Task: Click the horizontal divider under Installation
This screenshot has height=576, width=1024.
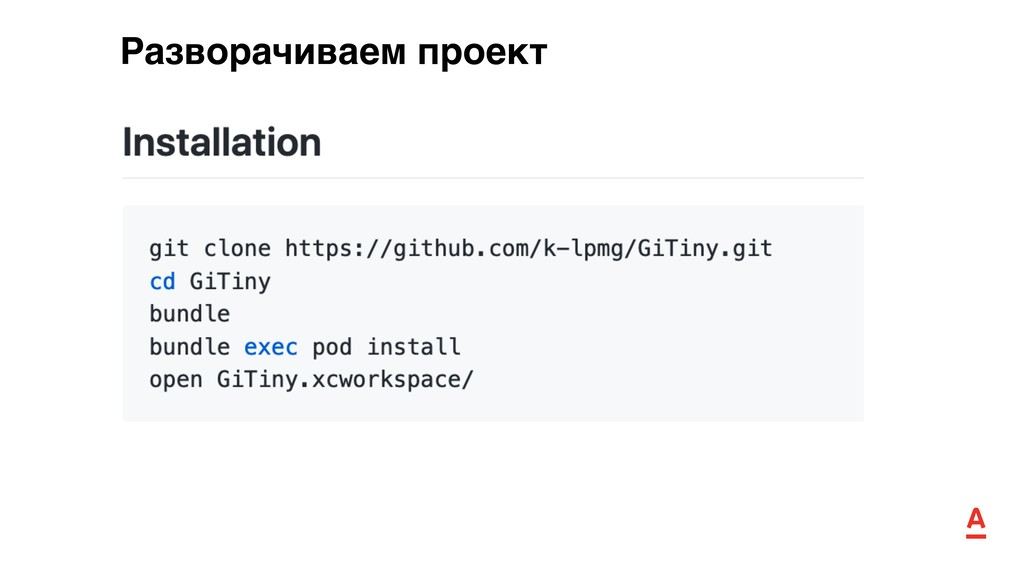Action: (x=493, y=178)
